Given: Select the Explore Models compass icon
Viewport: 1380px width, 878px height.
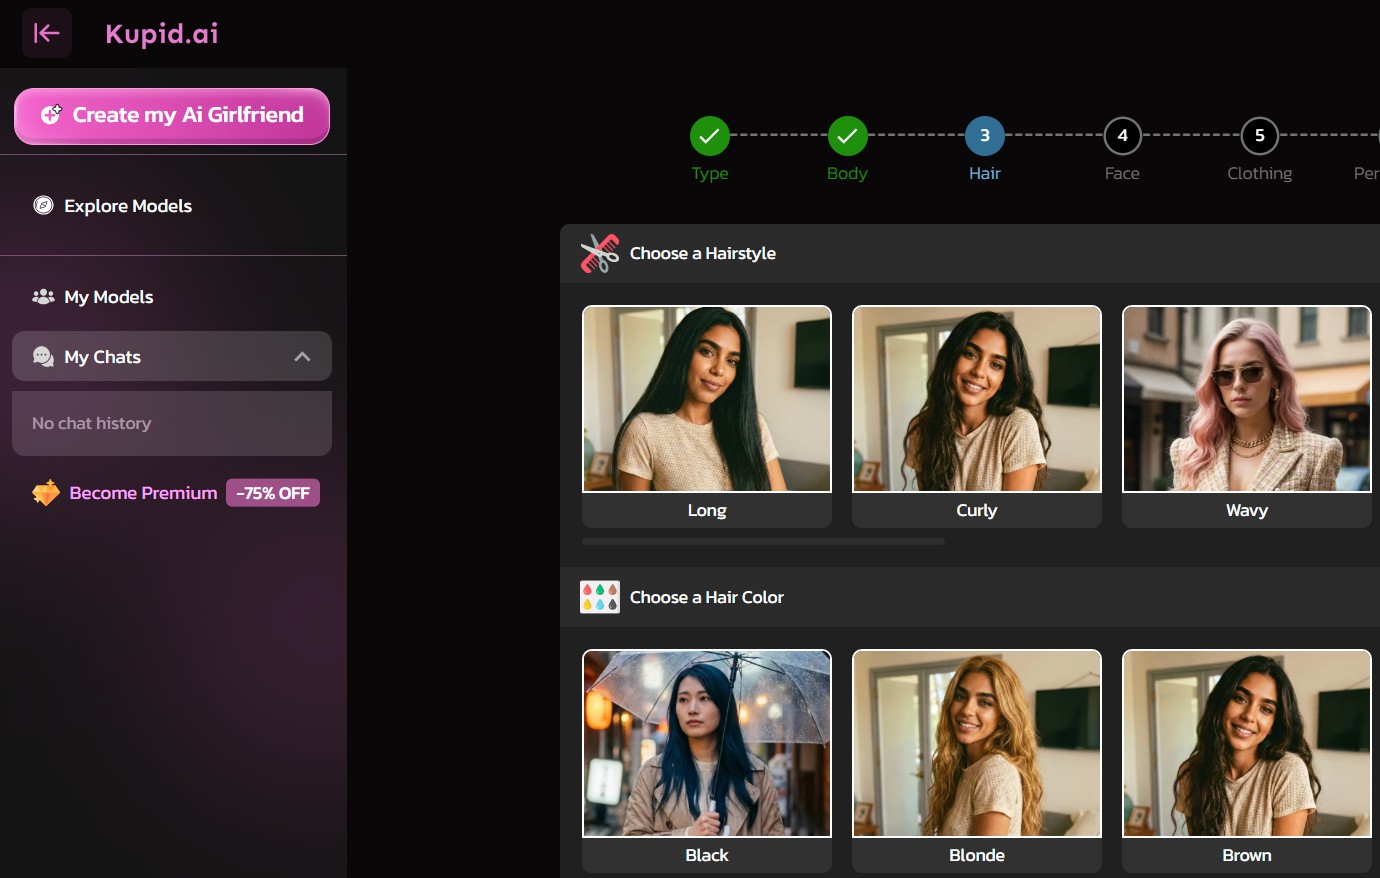Looking at the screenshot, I should point(41,206).
